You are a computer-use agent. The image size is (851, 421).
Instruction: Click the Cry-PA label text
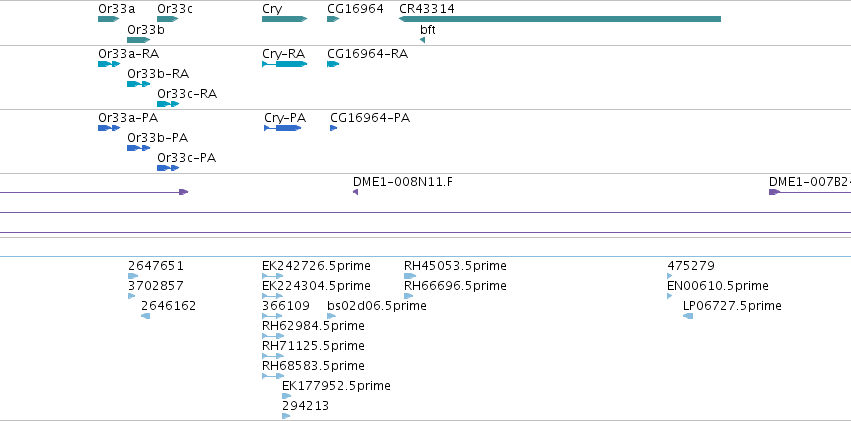click(285, 118)
